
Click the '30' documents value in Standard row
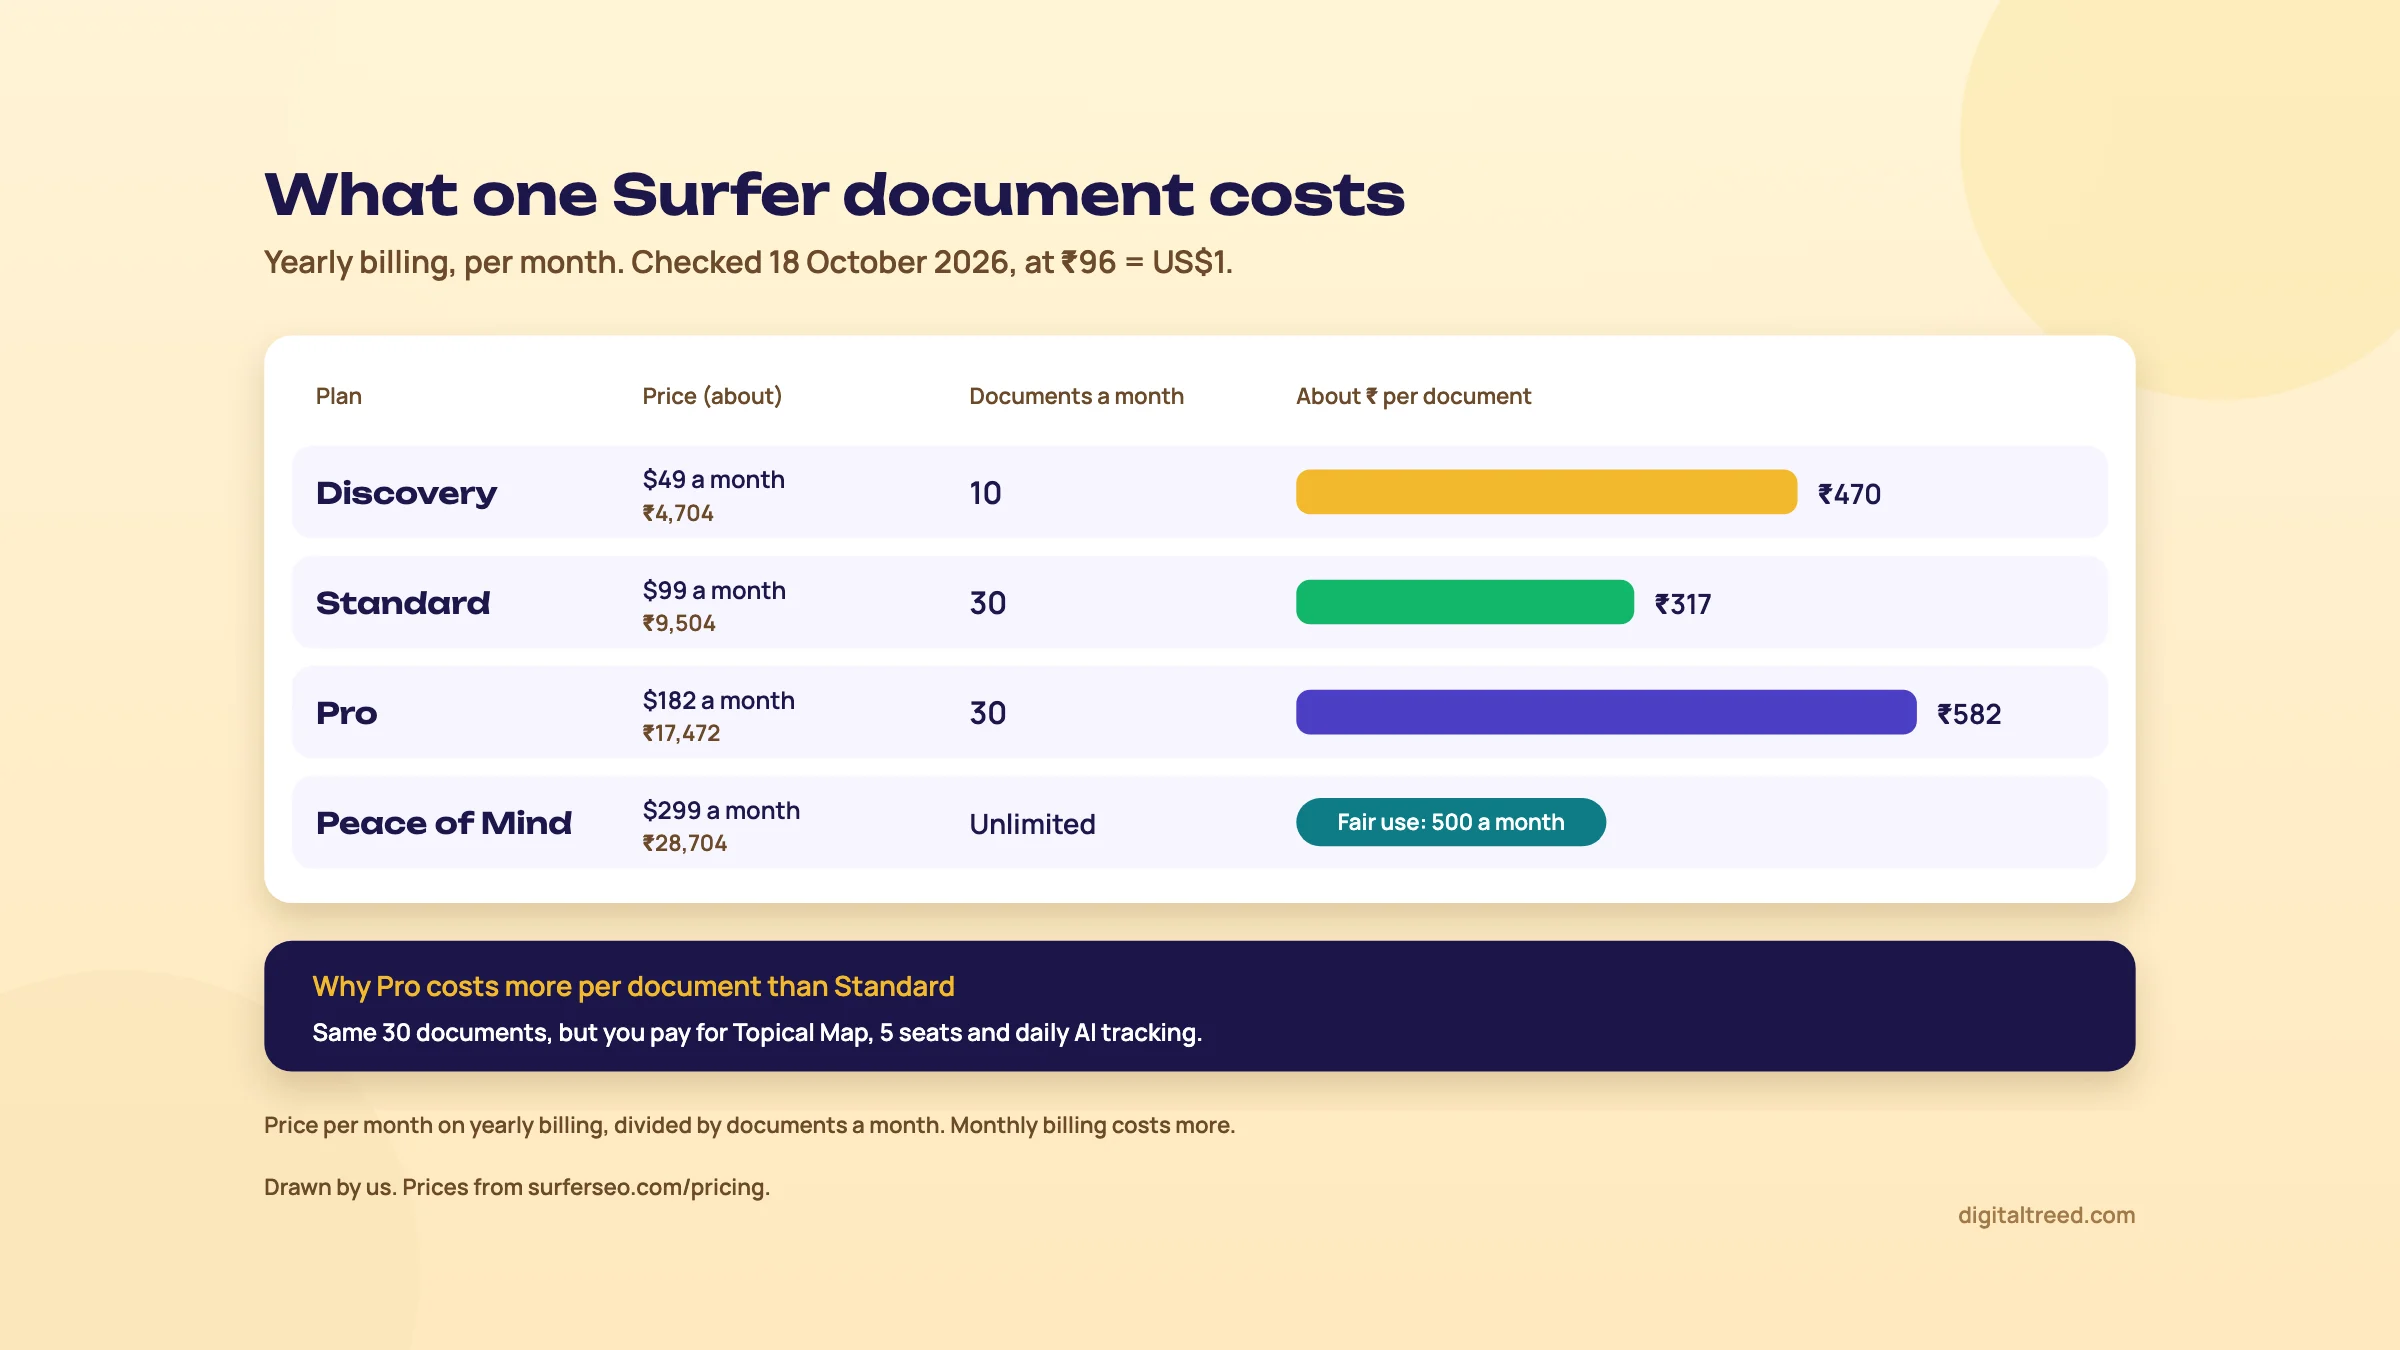[x=987, y=603]
